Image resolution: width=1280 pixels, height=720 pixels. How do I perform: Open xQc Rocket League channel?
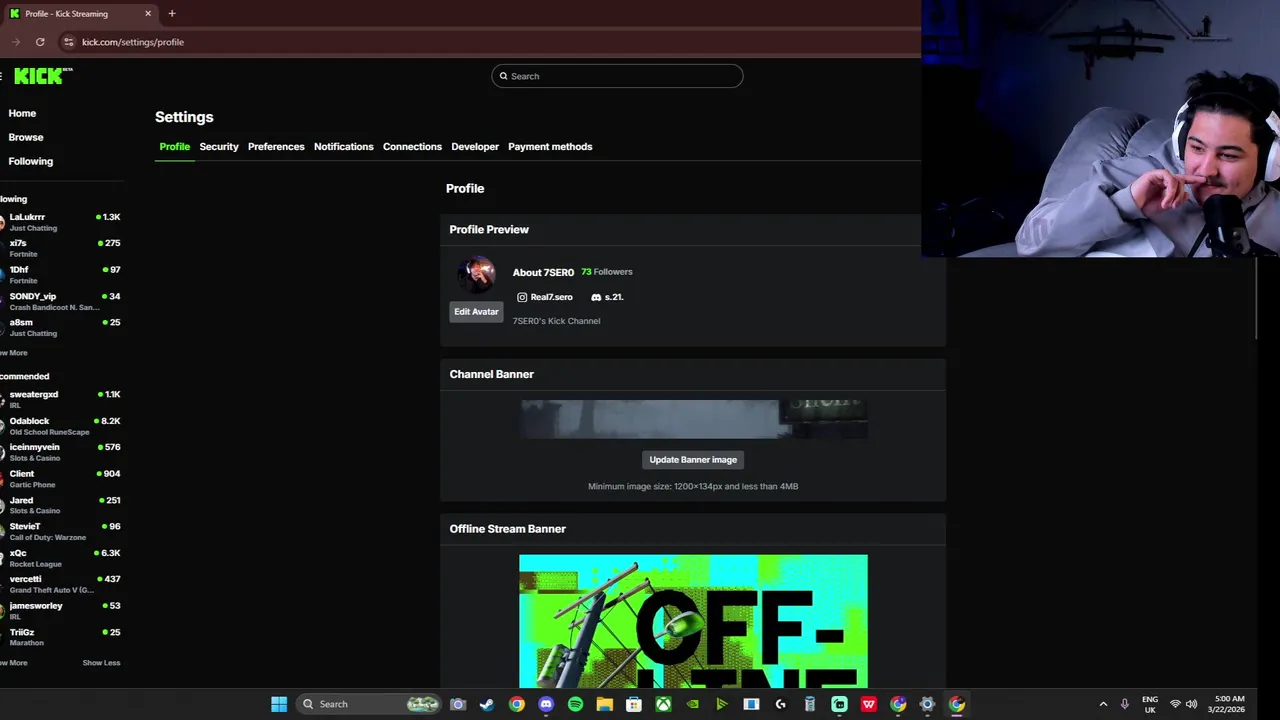60,558
